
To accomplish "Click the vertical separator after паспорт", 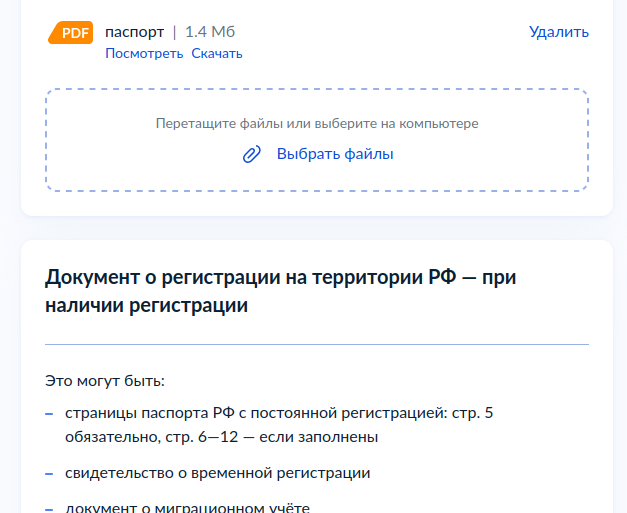I will (x=174, y=32).
